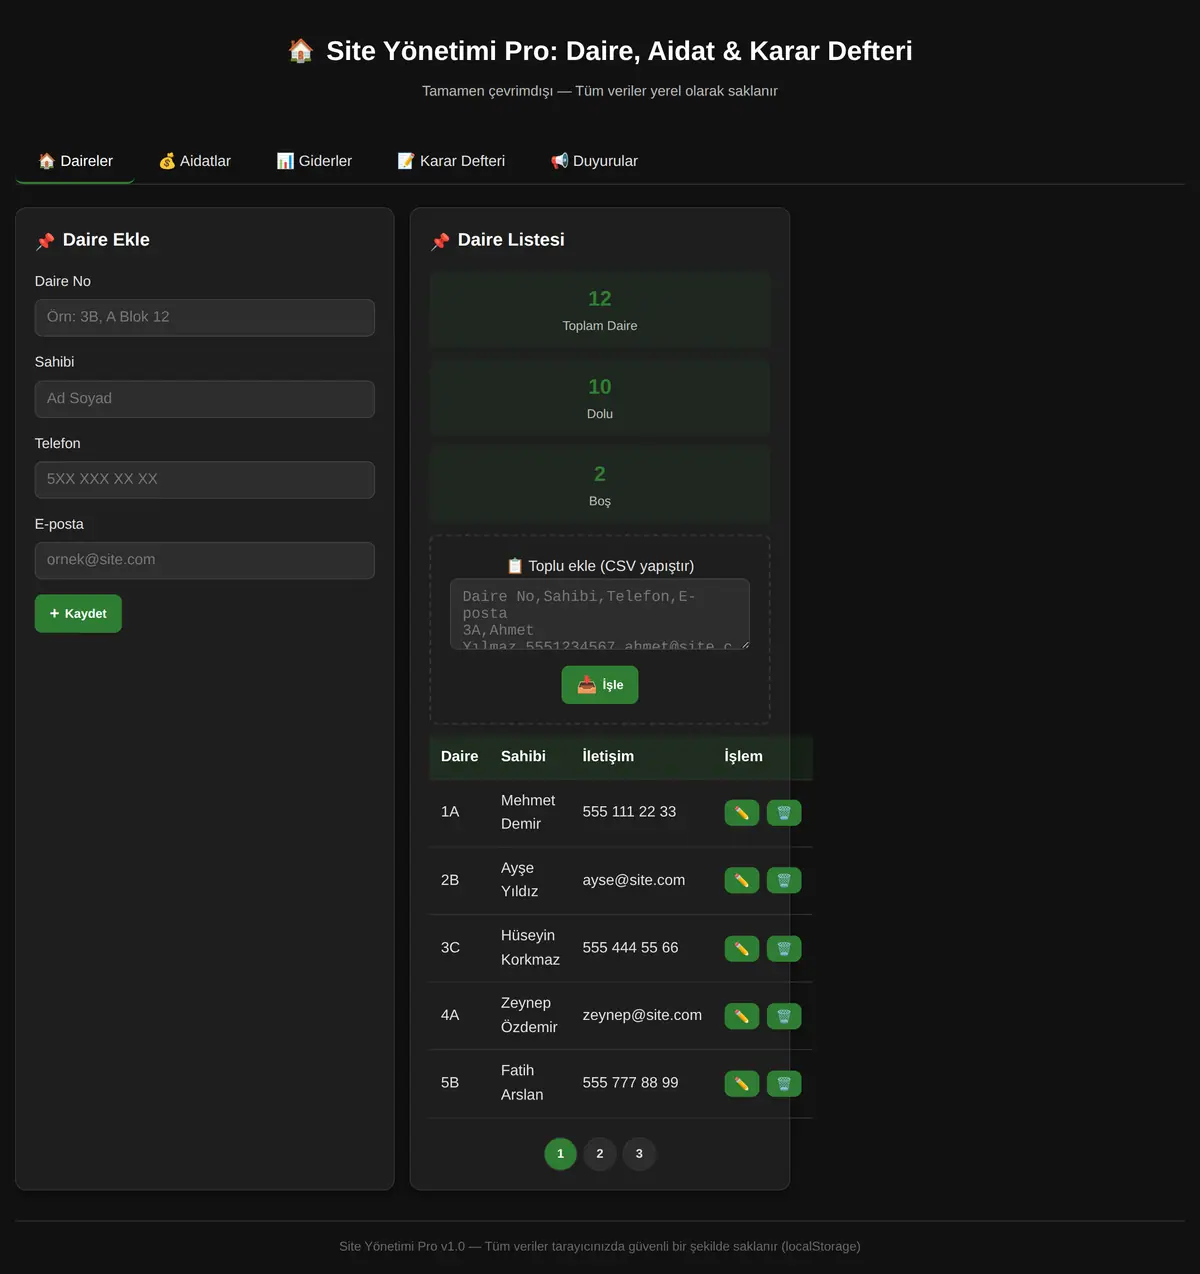The width and height of the screenshot is (1200, 1274).
Task: Select the Mehmet Demir cell
Action: click(528, 812)
